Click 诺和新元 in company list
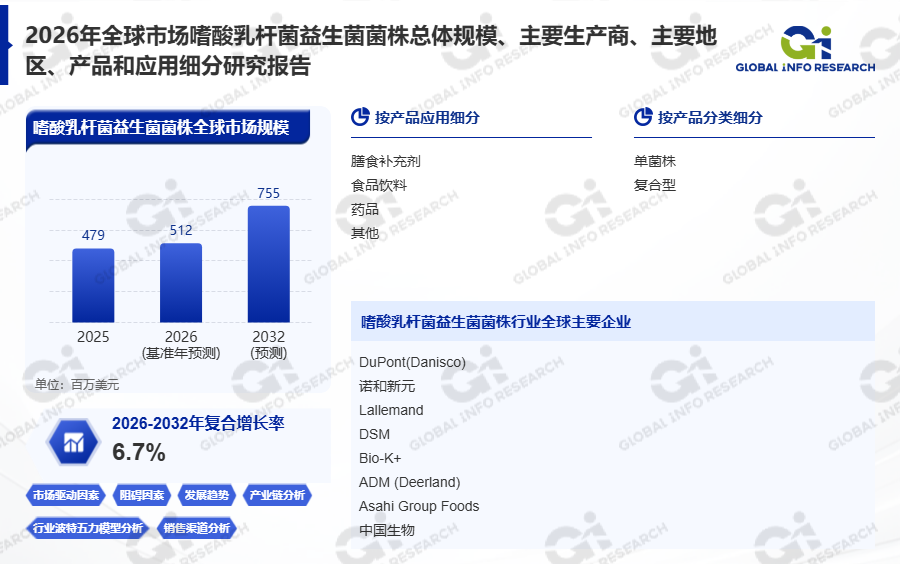 [387, 386]
